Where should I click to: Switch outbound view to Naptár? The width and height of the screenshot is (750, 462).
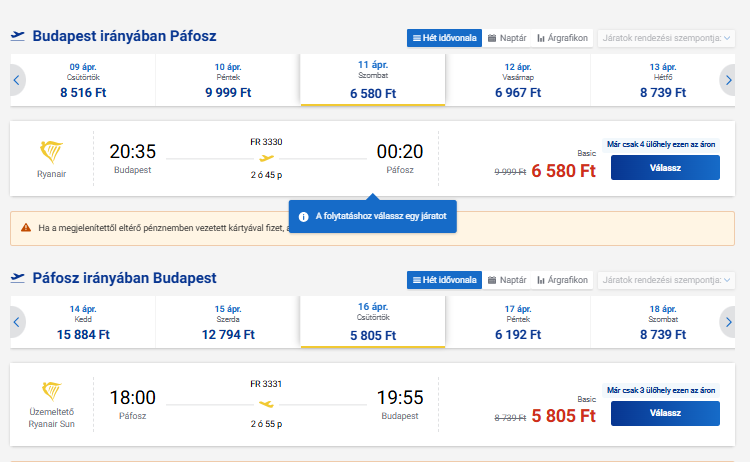tap(507, 38)
